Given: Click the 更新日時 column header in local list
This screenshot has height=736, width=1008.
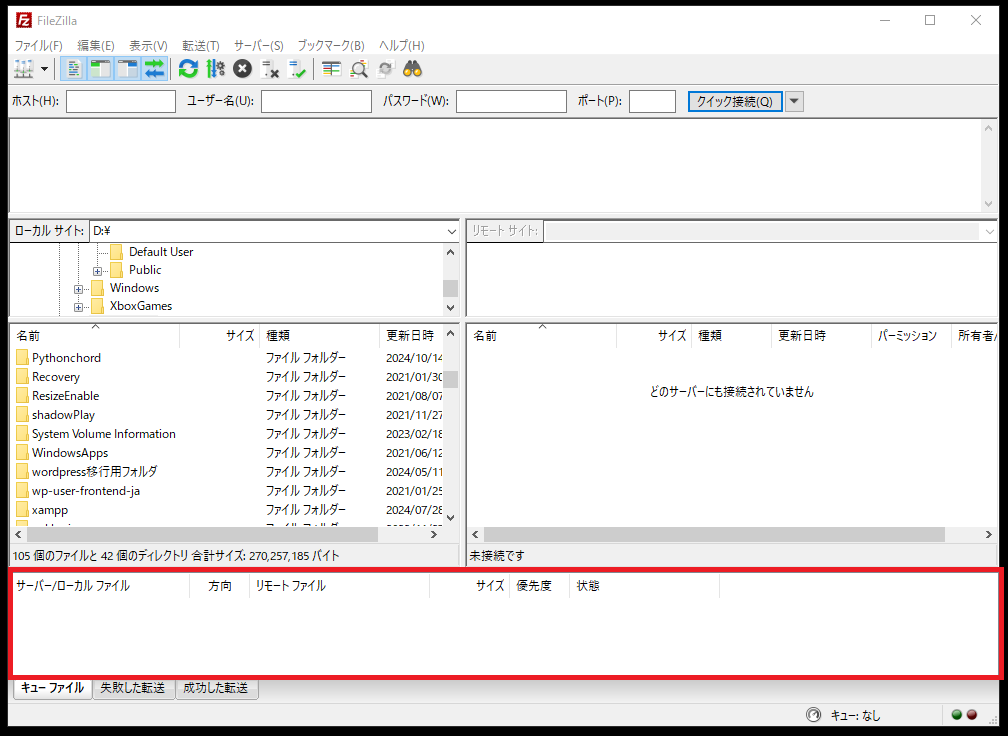Looking at the screenshot, I should coord(410,336).
